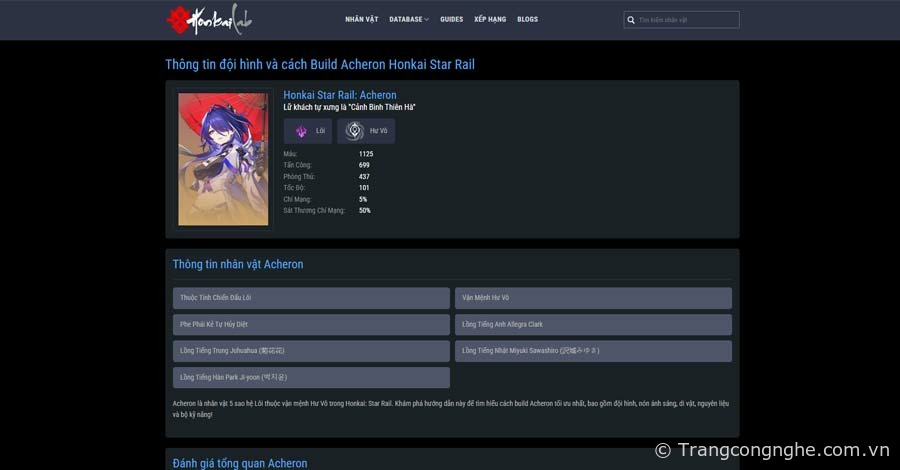900x470 pixels.
Task: Focus the character search input field
Action: click(x=687, y=20)
